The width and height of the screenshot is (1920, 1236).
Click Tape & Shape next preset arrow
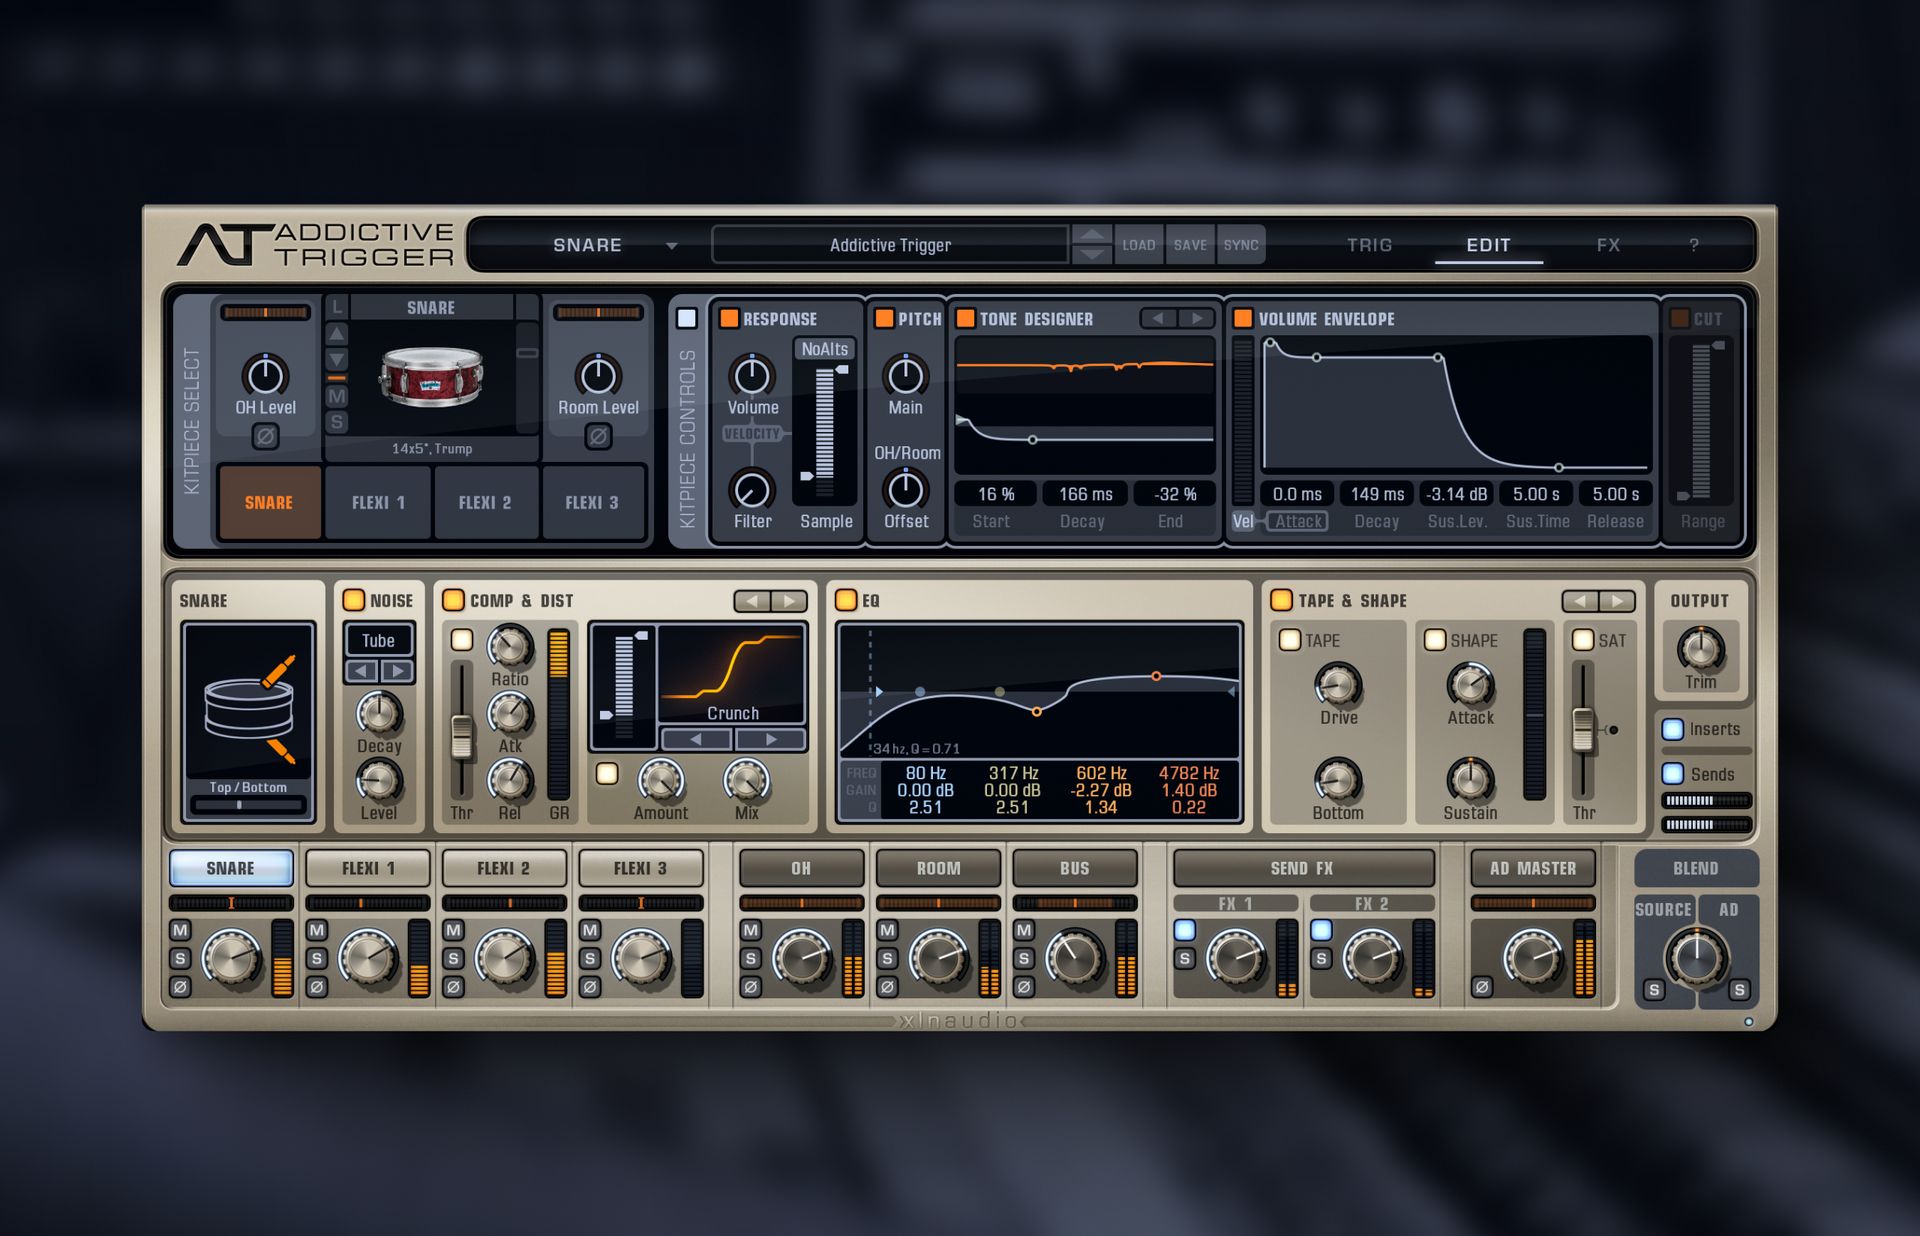coord(1617,600)
